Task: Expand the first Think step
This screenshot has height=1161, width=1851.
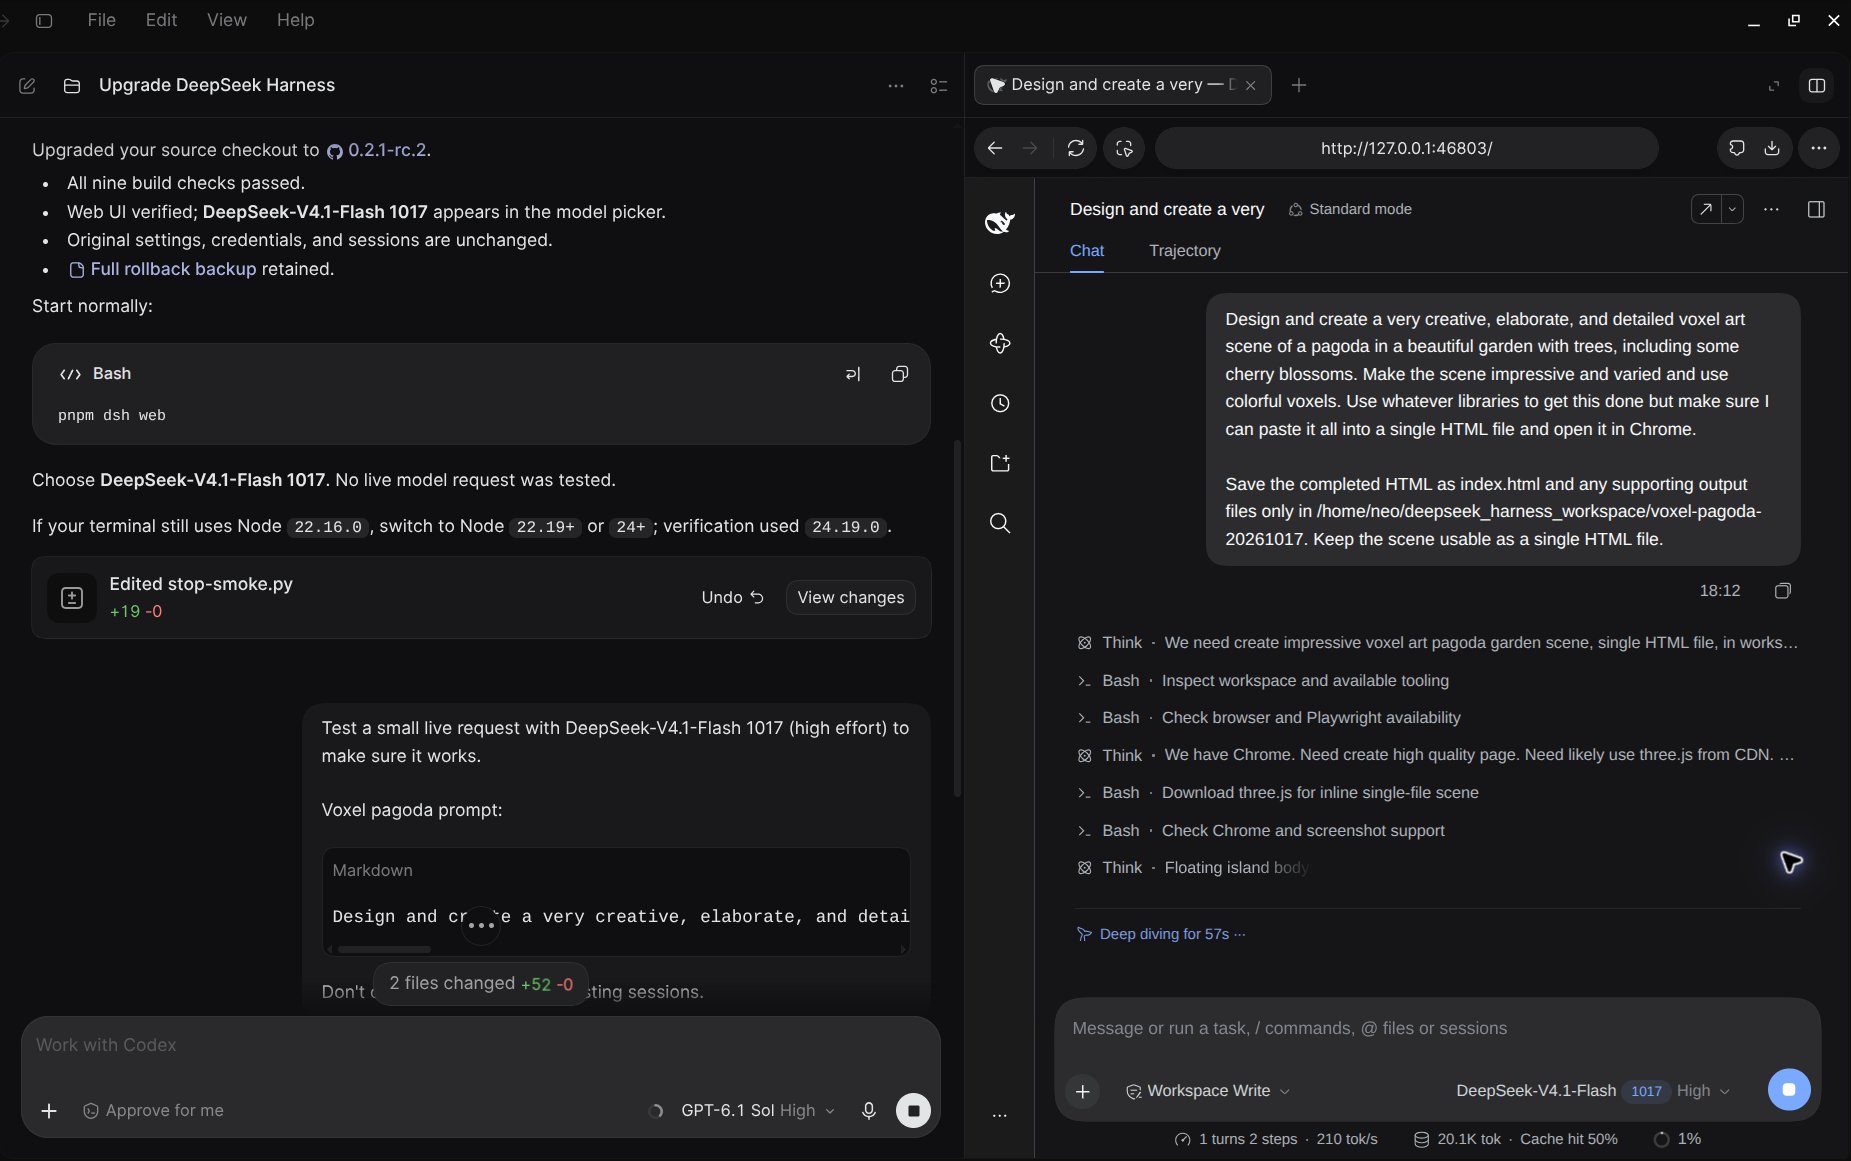Action: point(1437,643)
